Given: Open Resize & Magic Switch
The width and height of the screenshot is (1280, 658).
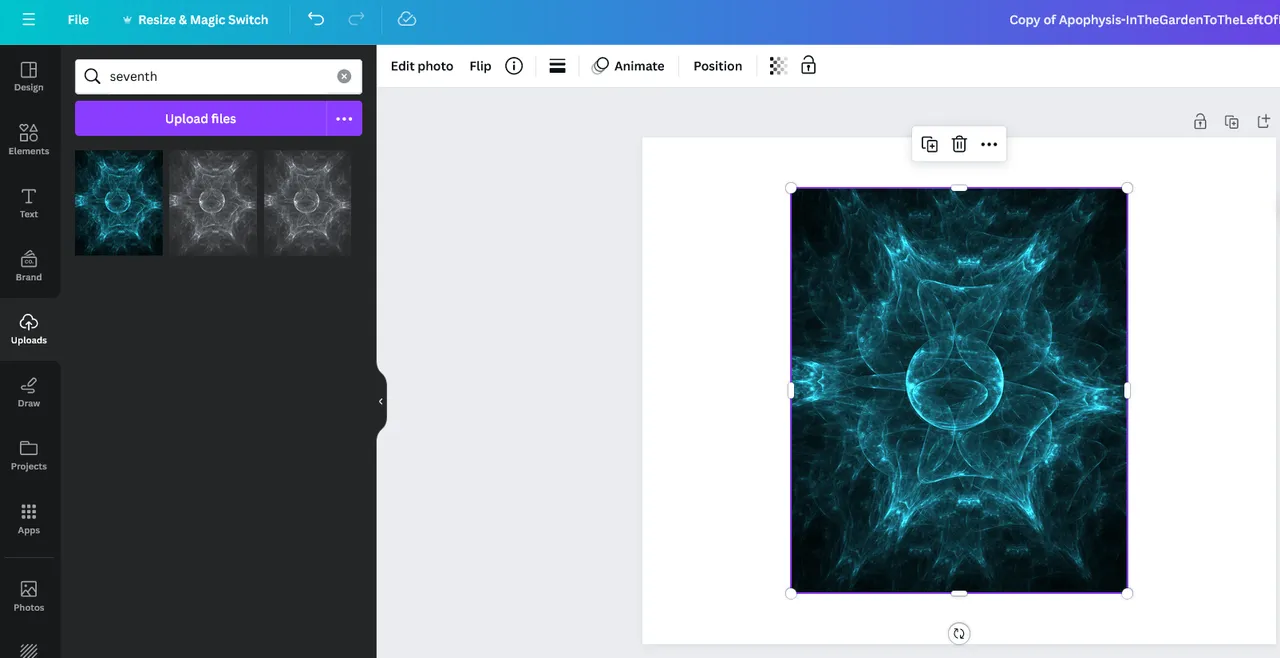Looking at the screenshot, I should 195,19.
